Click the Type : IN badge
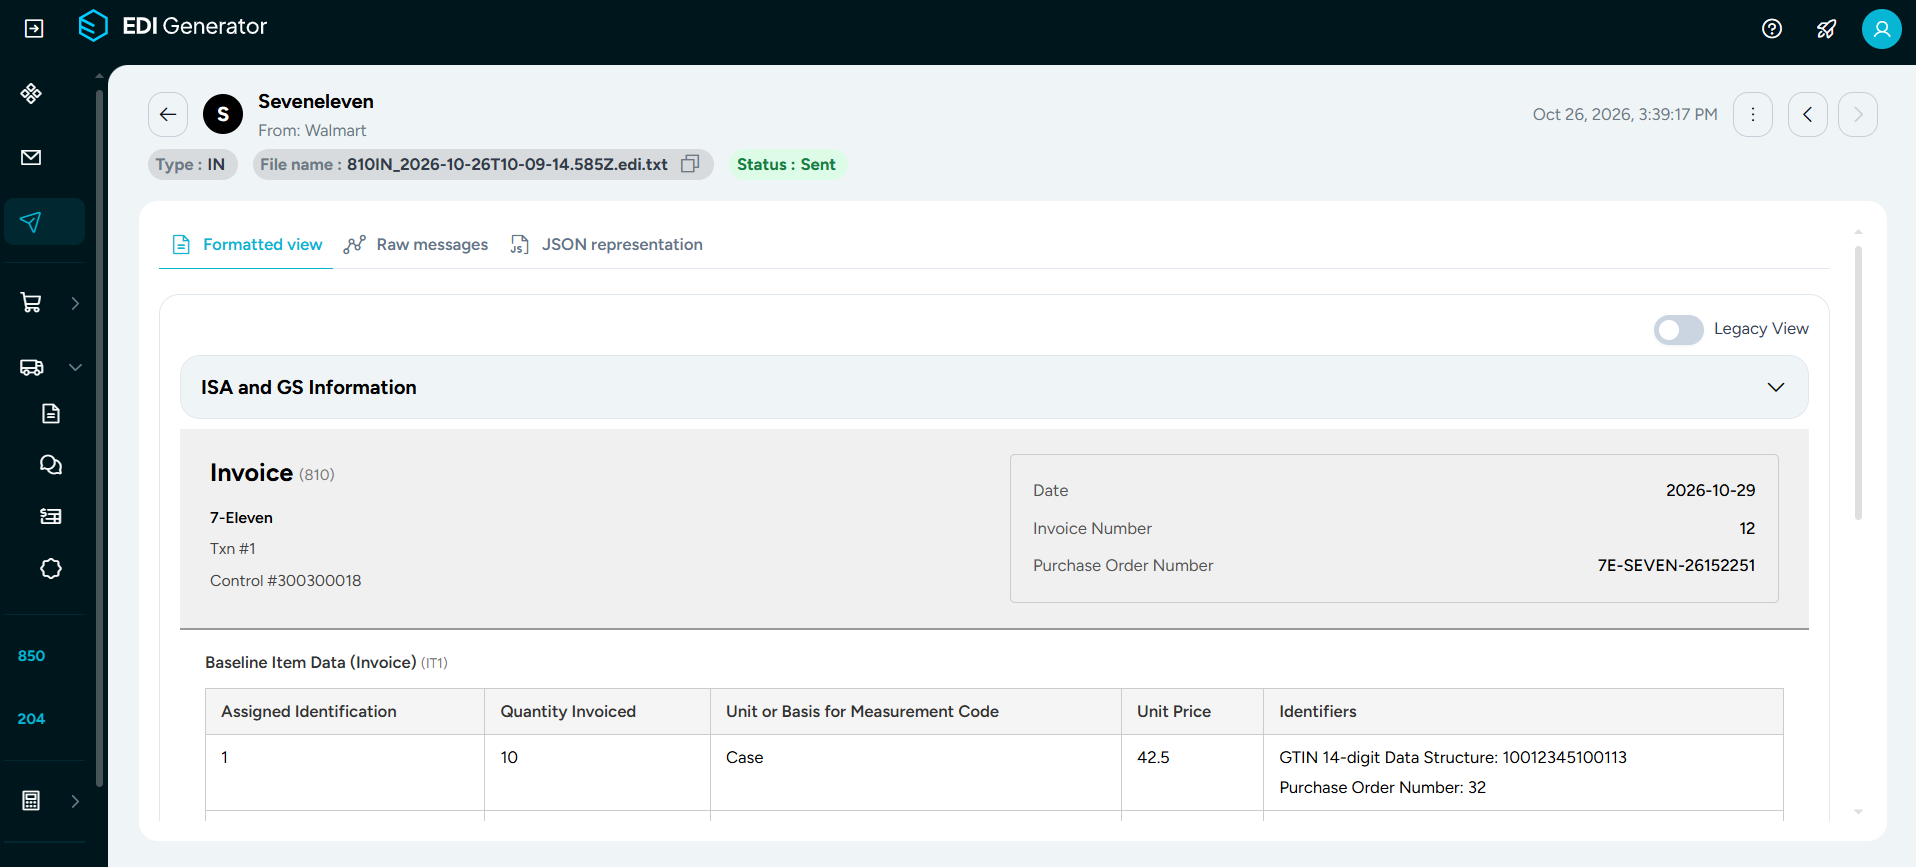This screenshot has width=1916, height=867. pos(192,164)
